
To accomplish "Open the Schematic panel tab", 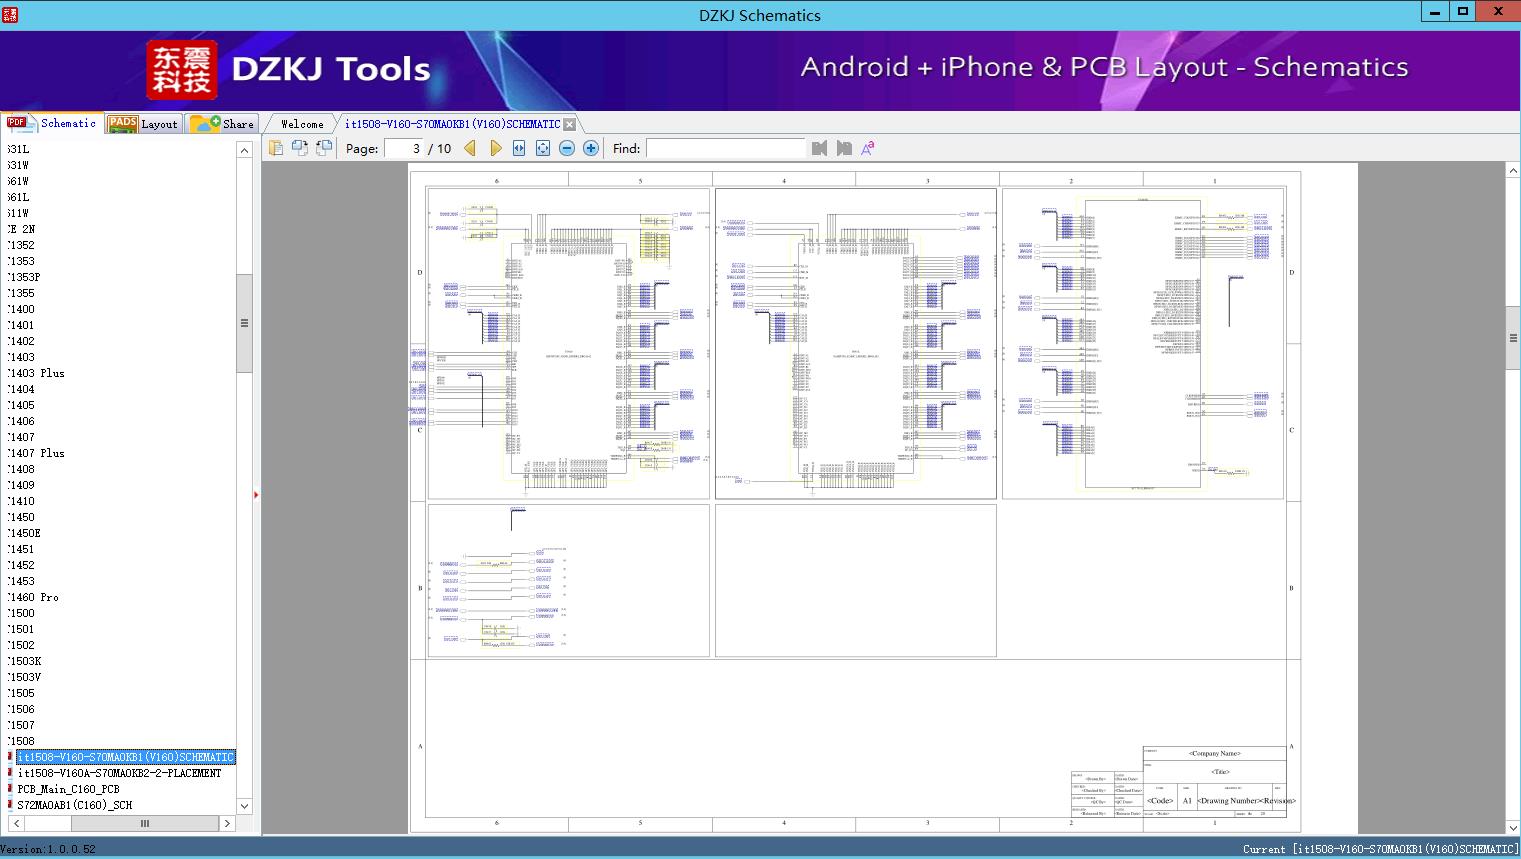I will point(52,123).
